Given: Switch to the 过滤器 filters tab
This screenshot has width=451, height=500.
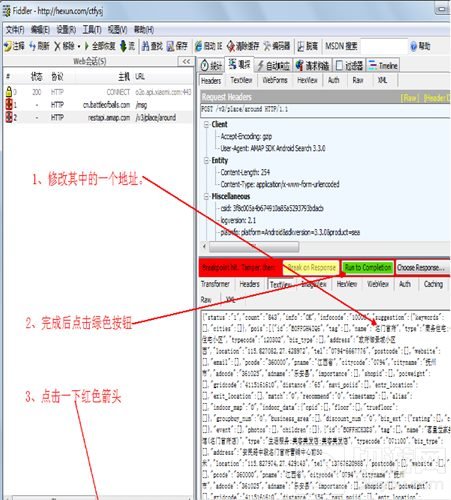Looking at the screenshot, I should 349,66.
